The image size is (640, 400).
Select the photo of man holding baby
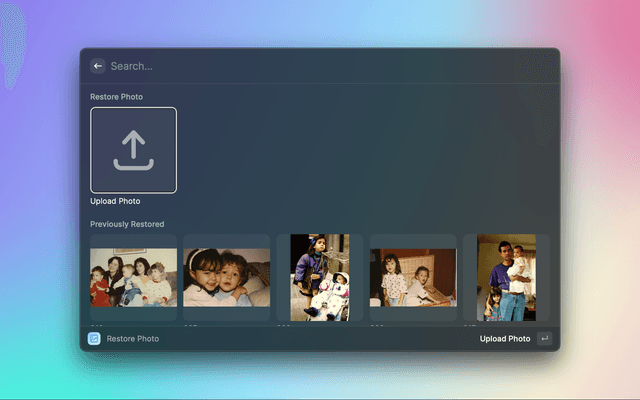(506, 277)
